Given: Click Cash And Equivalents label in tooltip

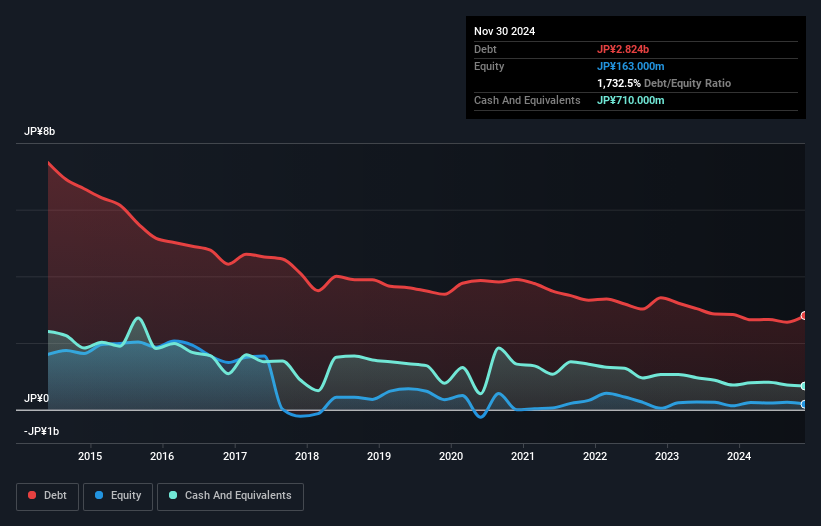Looking at the screenshot, I should pos(527,100).
